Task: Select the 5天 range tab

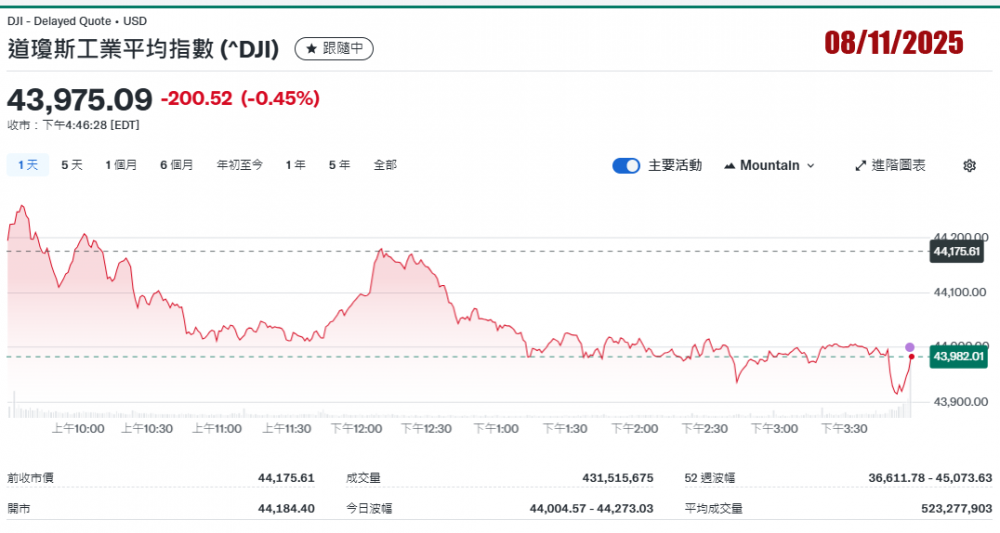Action: click(72, 165)
